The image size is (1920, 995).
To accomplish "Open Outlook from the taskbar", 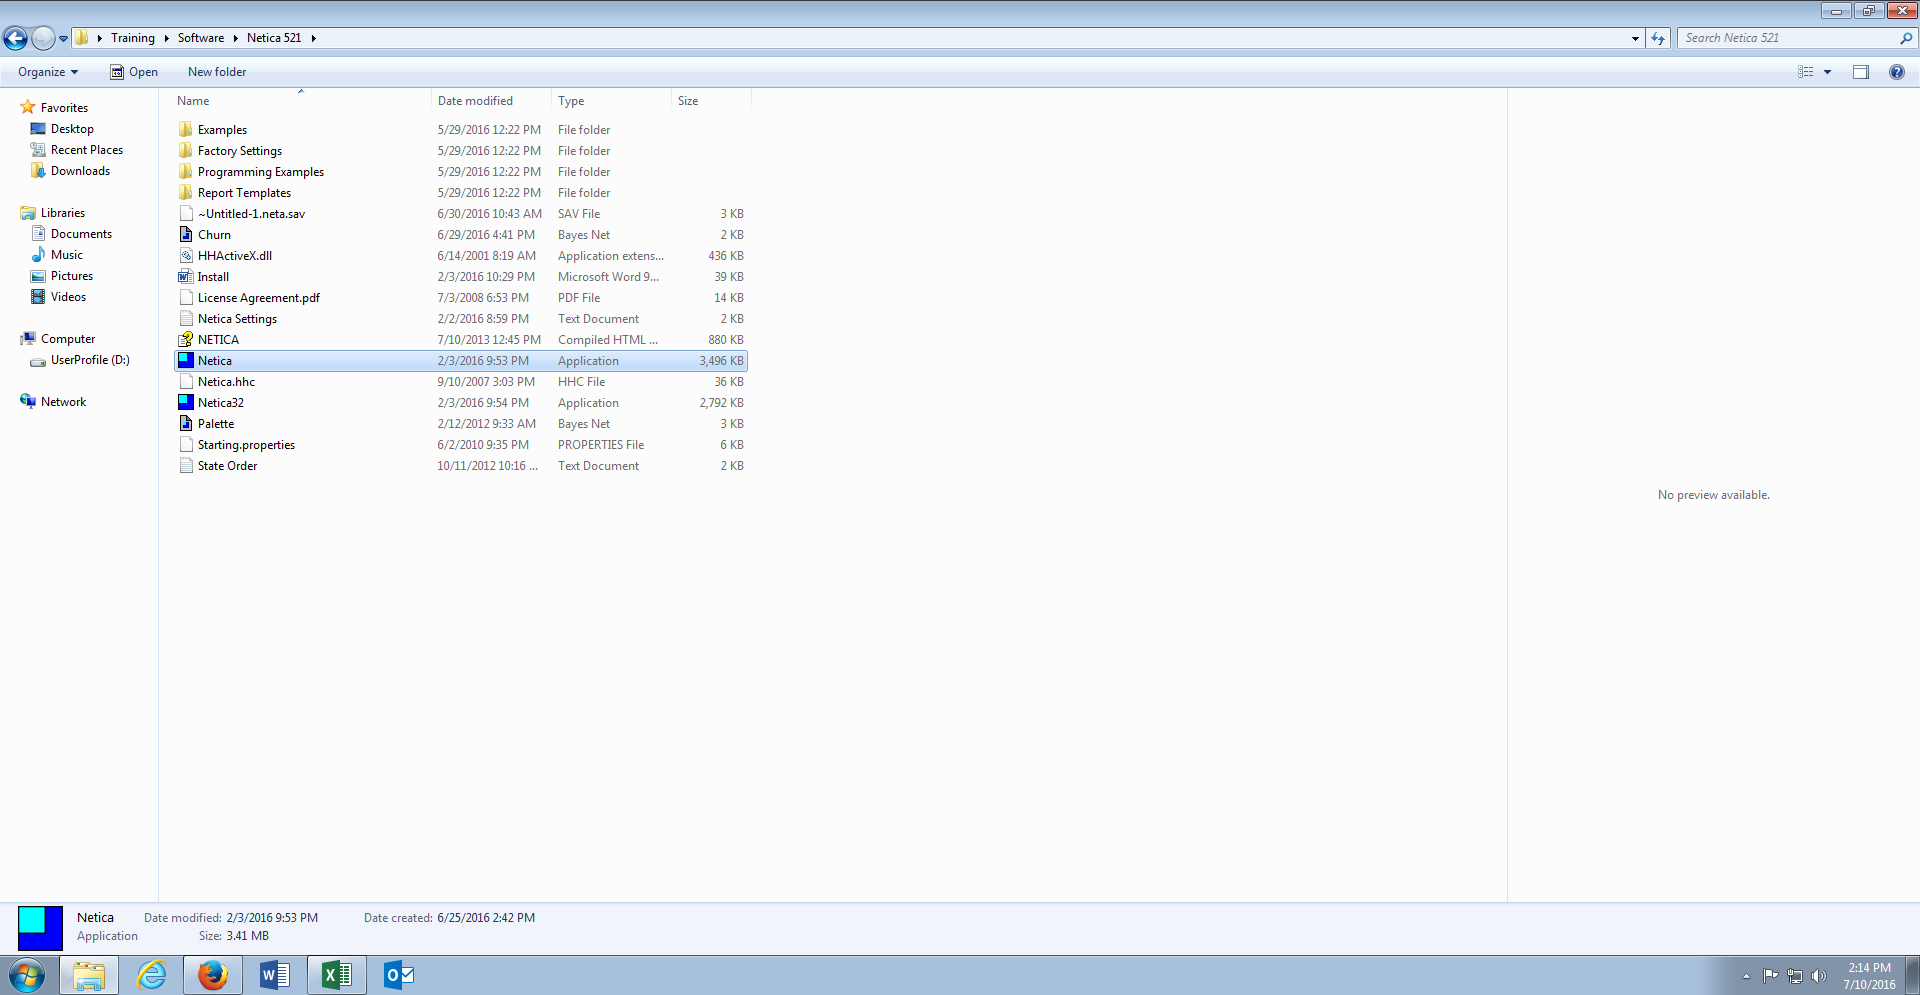I will pos(398,975).
